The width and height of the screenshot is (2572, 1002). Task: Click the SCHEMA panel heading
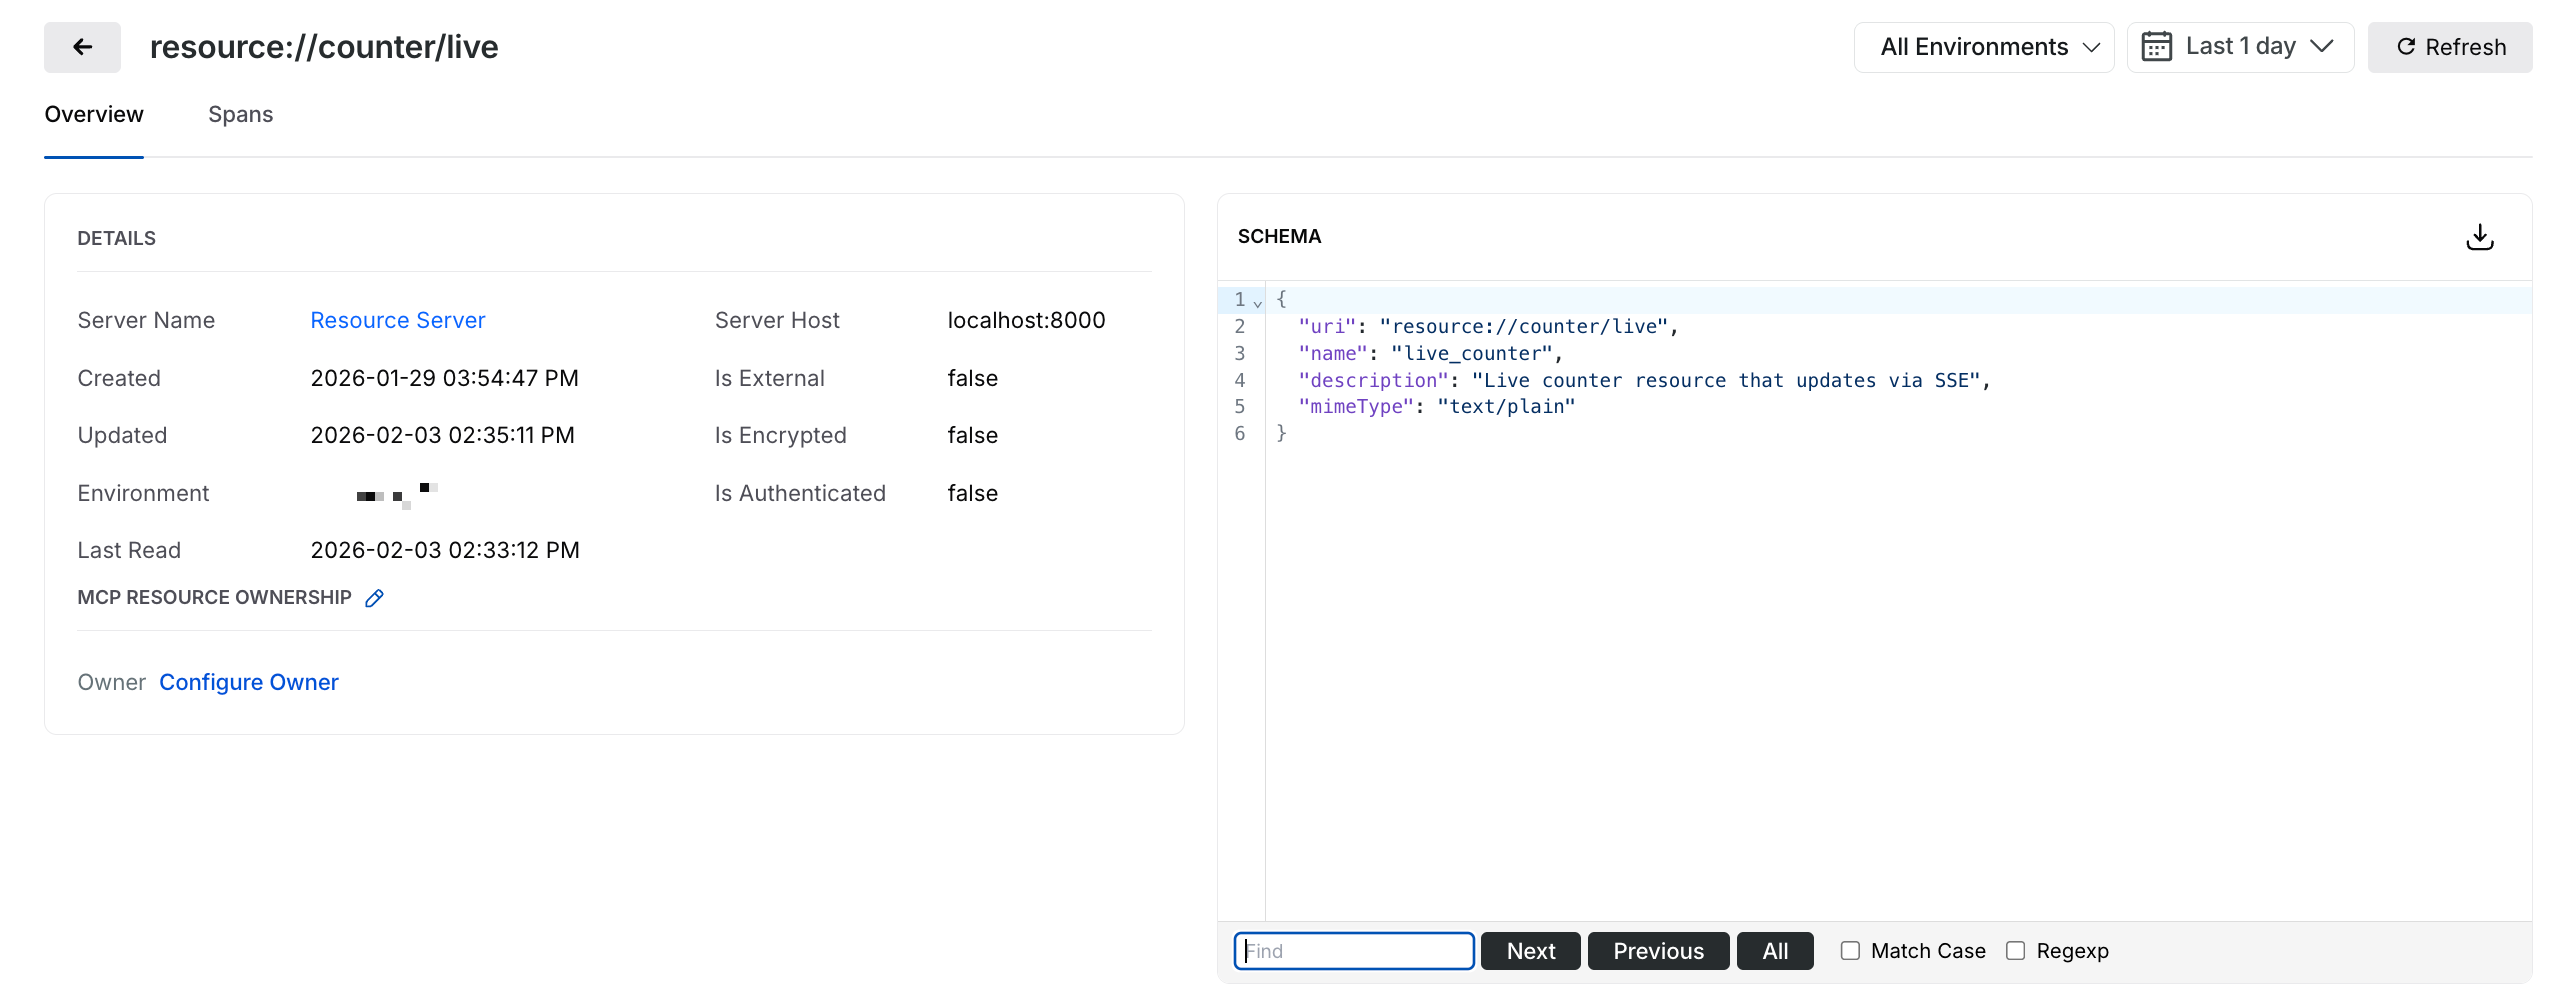pos(1279,236)
